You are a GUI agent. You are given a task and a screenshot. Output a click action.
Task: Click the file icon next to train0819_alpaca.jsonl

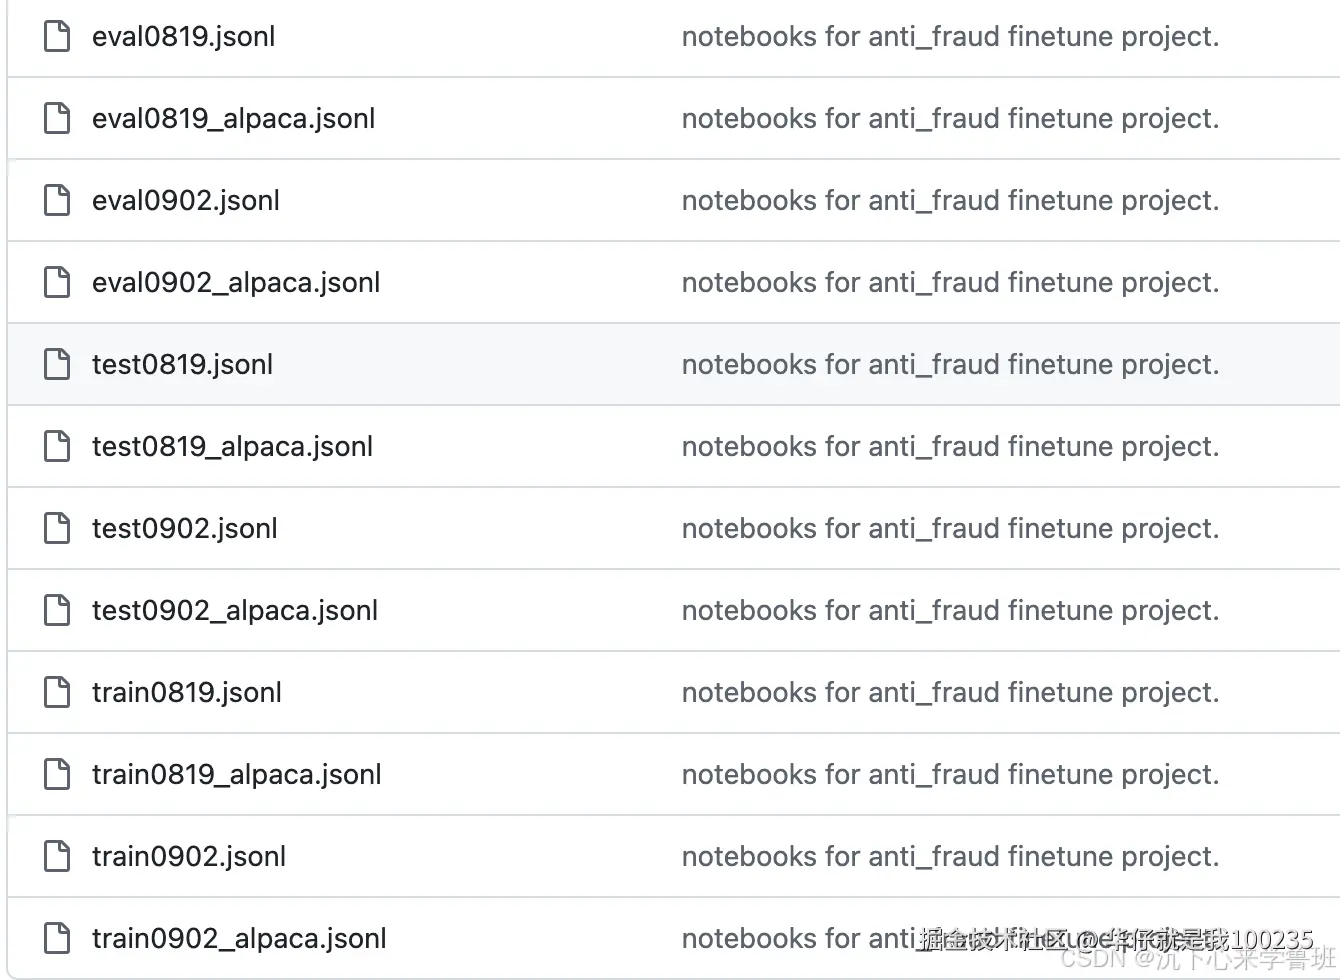click(x=57, y=775)
